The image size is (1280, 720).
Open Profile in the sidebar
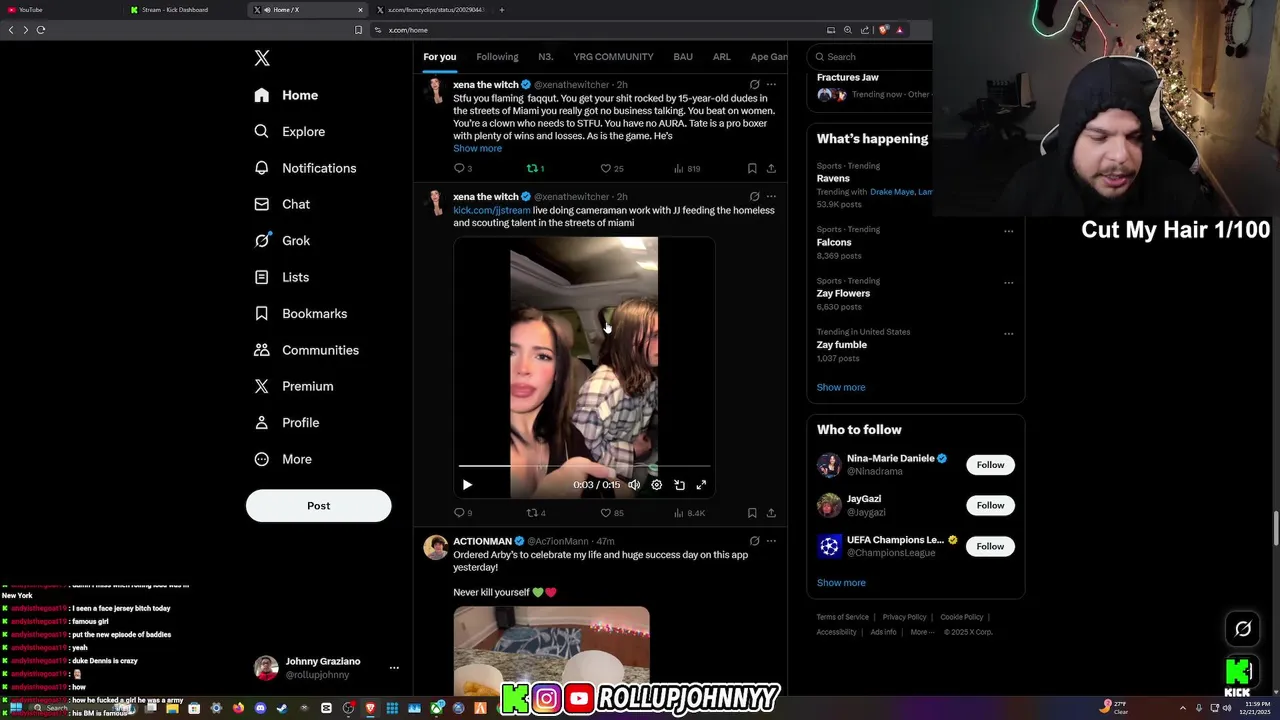(x=286, y=422)
